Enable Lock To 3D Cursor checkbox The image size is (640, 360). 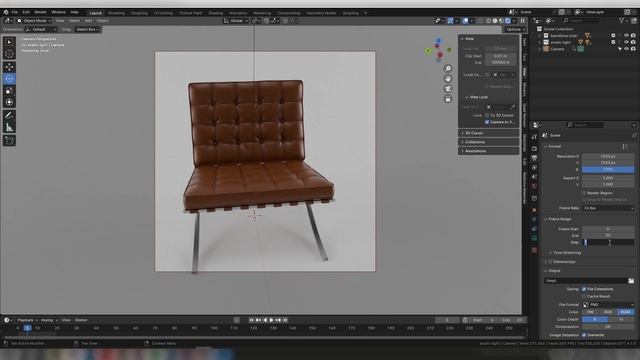click(x=487, y=116)
